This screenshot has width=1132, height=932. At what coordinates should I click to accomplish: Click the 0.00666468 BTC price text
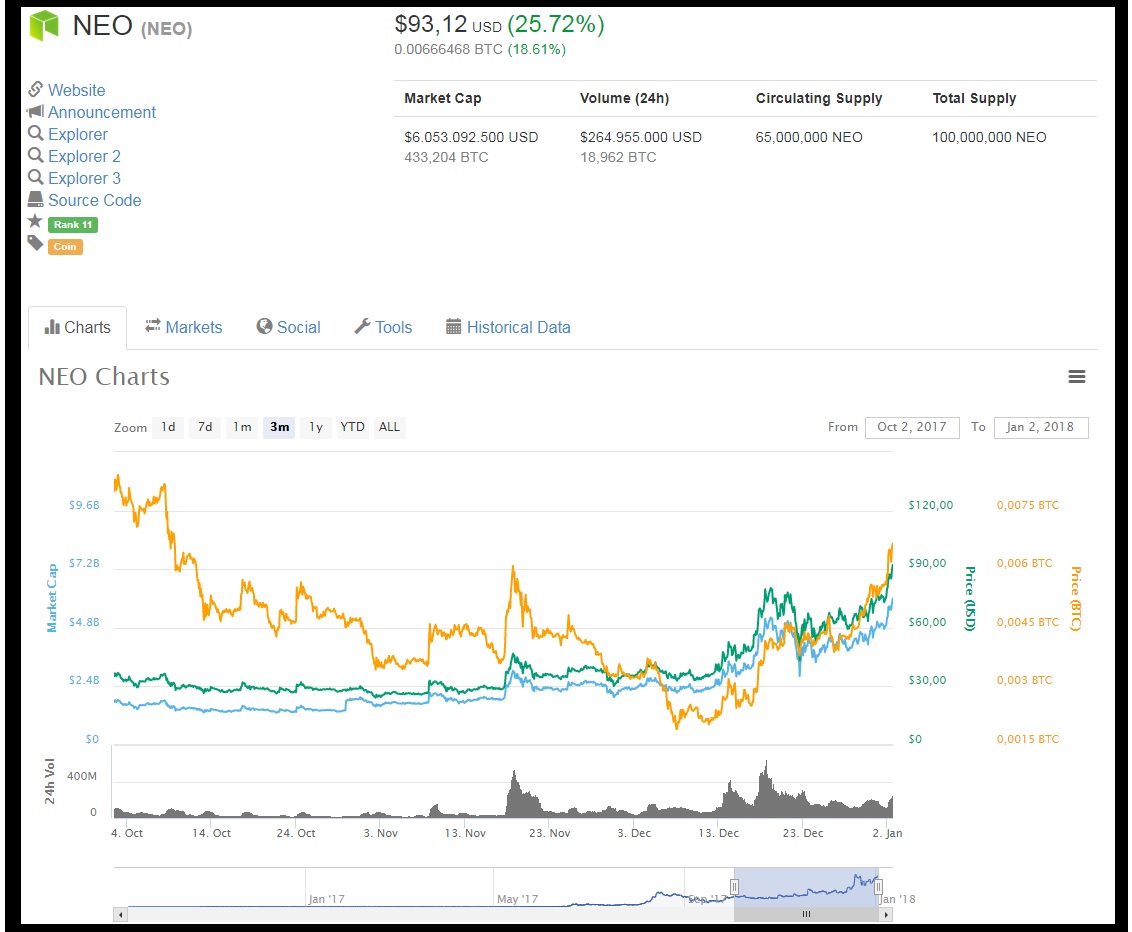pos(448,50)
